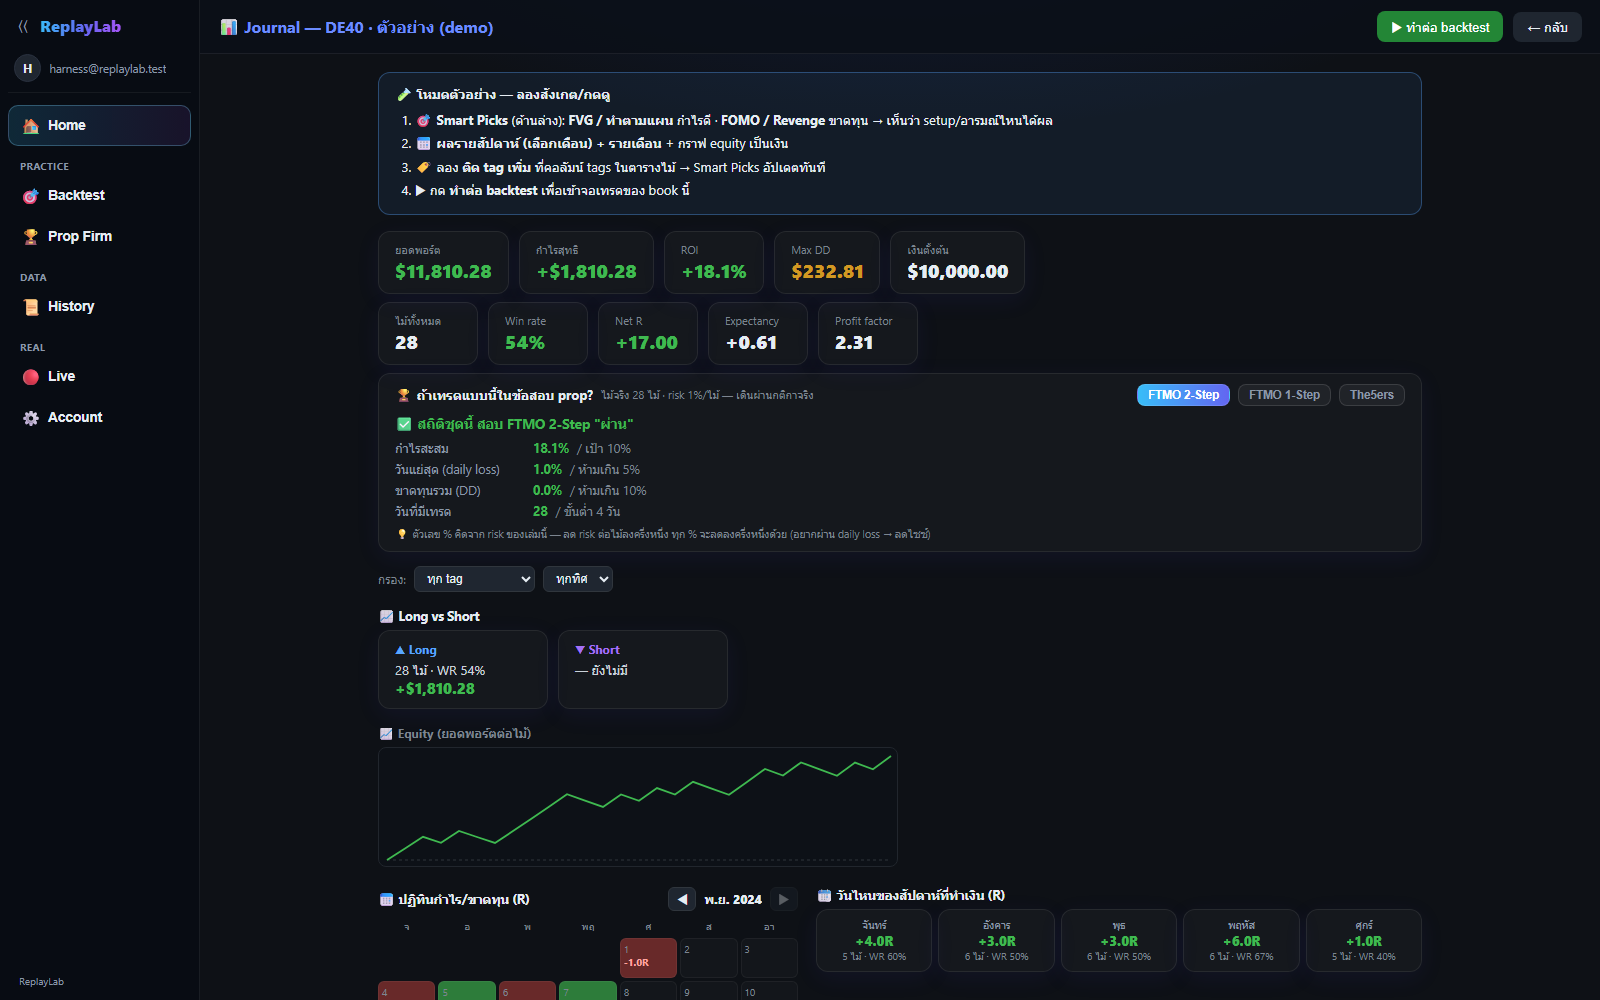Click the Tuesday card with WR 50%
This screenshot has width=1600, height=1000.
point(997,940)
